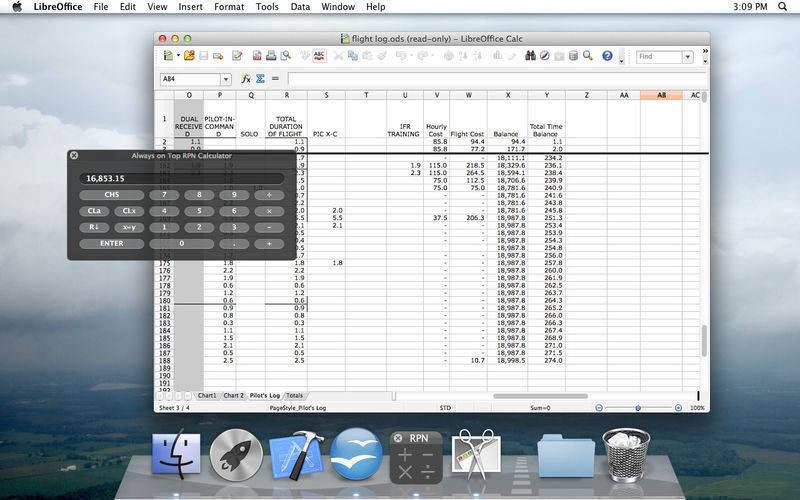Open the scissors Grab app in Dock
The width and height of the screenshot is (800, 500).
476,455
